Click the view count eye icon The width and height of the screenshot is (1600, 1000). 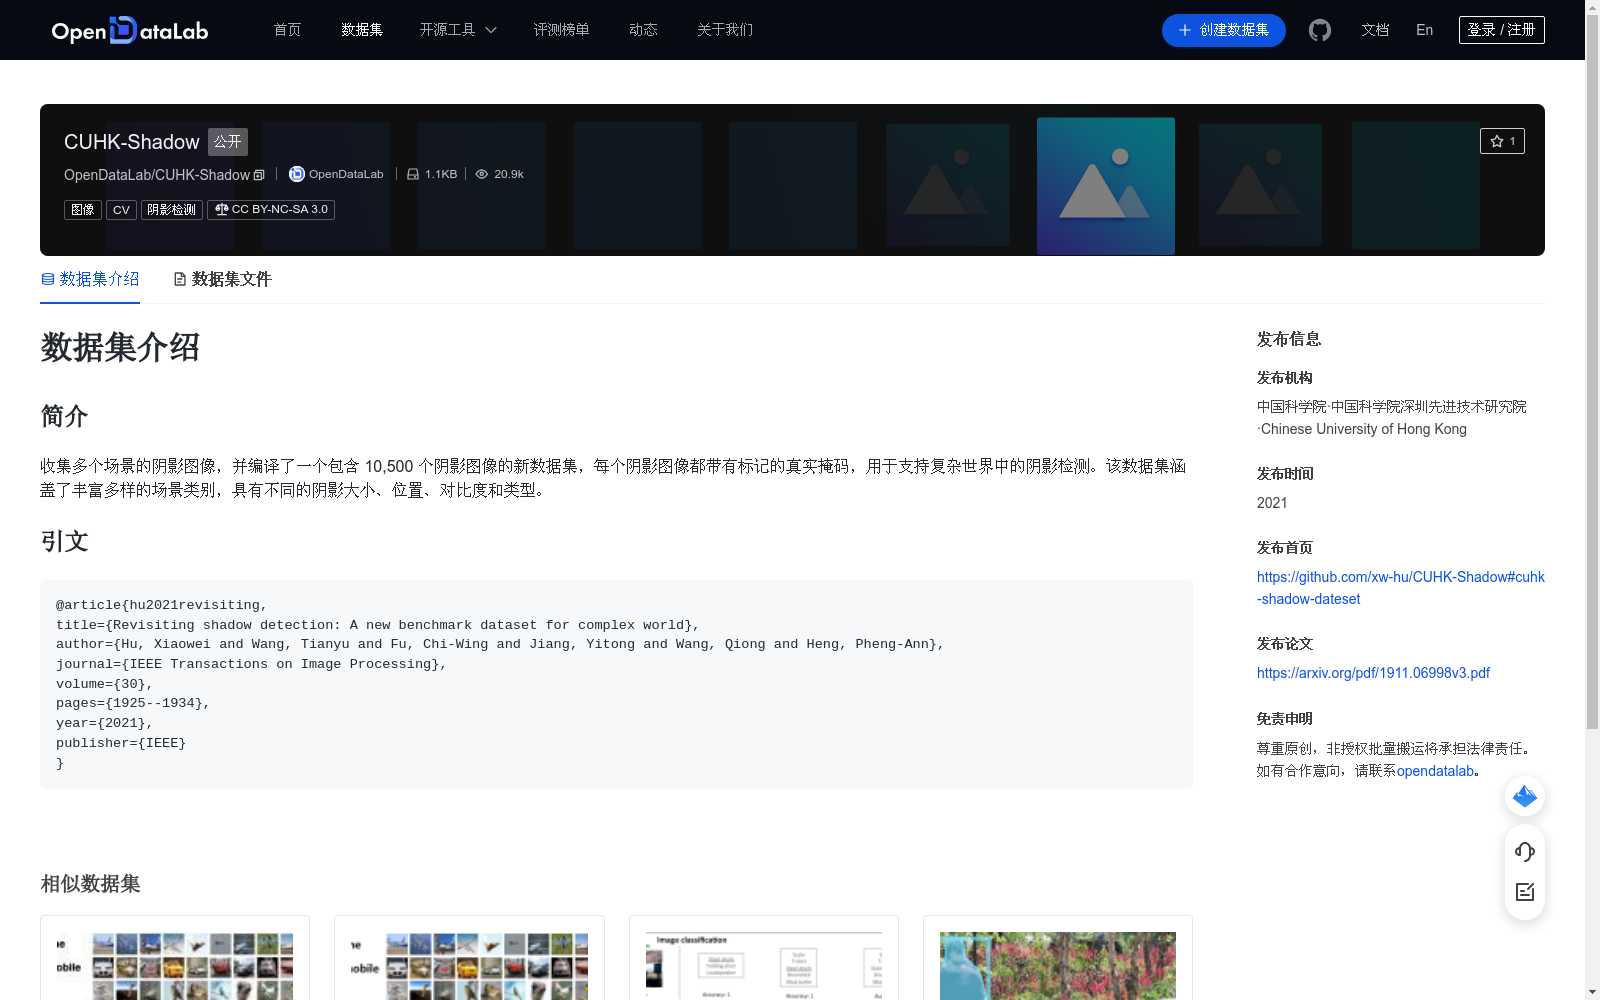(x=482, y=174)
